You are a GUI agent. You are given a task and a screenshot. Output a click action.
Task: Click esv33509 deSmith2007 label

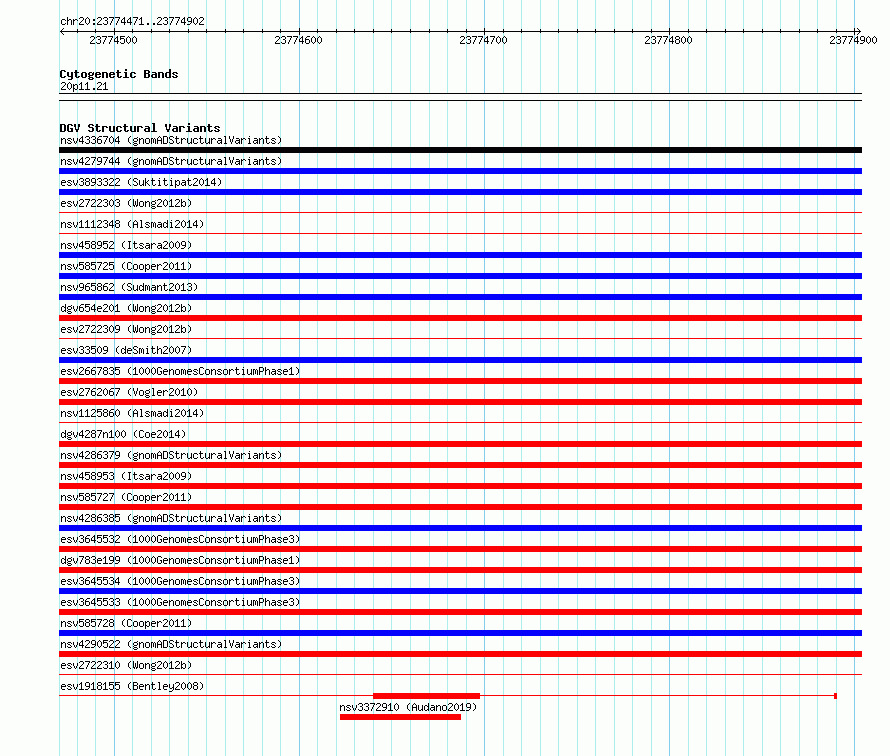tap(126, 350)
